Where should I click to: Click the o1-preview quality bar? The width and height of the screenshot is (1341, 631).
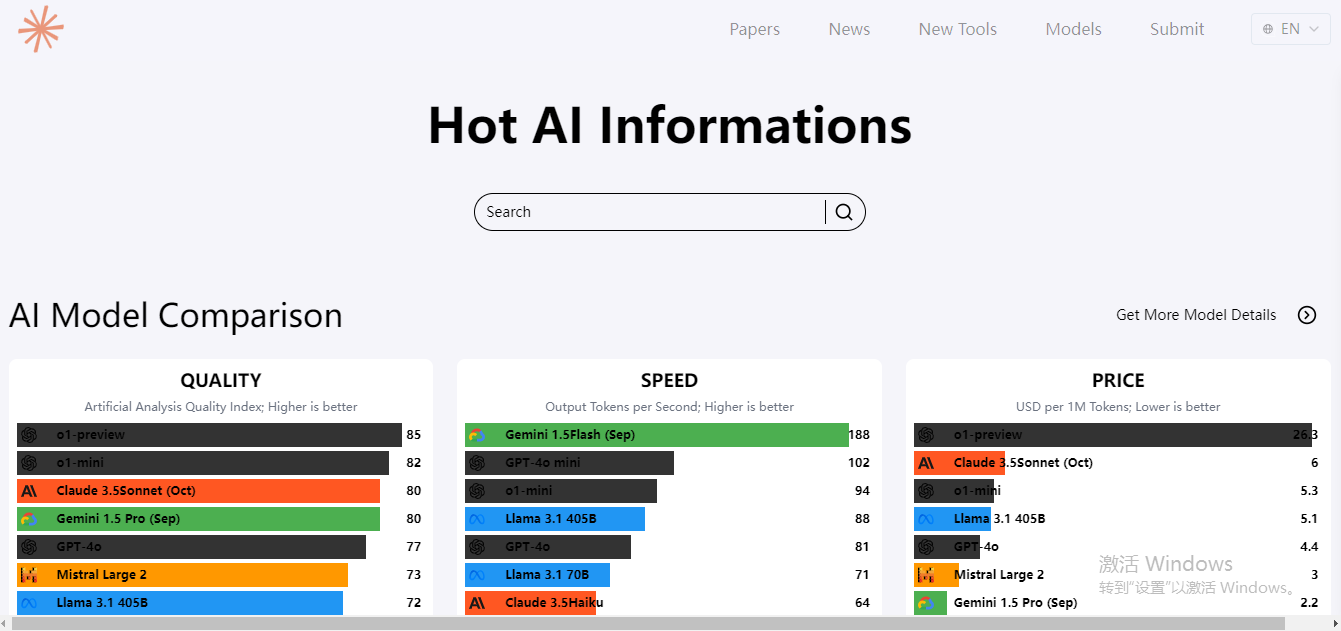click(x=209, y=435)
